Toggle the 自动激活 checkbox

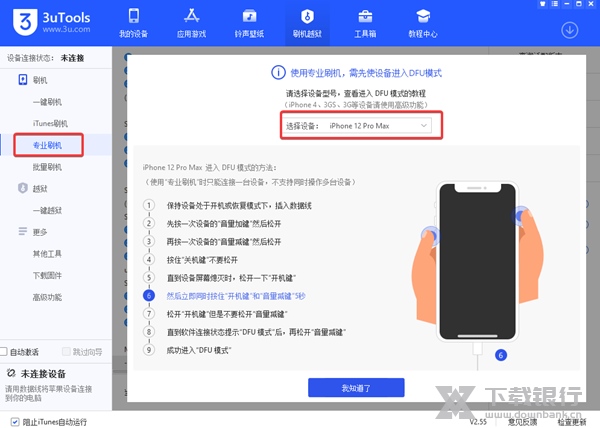pyautogui.click(x=3, y=351)
